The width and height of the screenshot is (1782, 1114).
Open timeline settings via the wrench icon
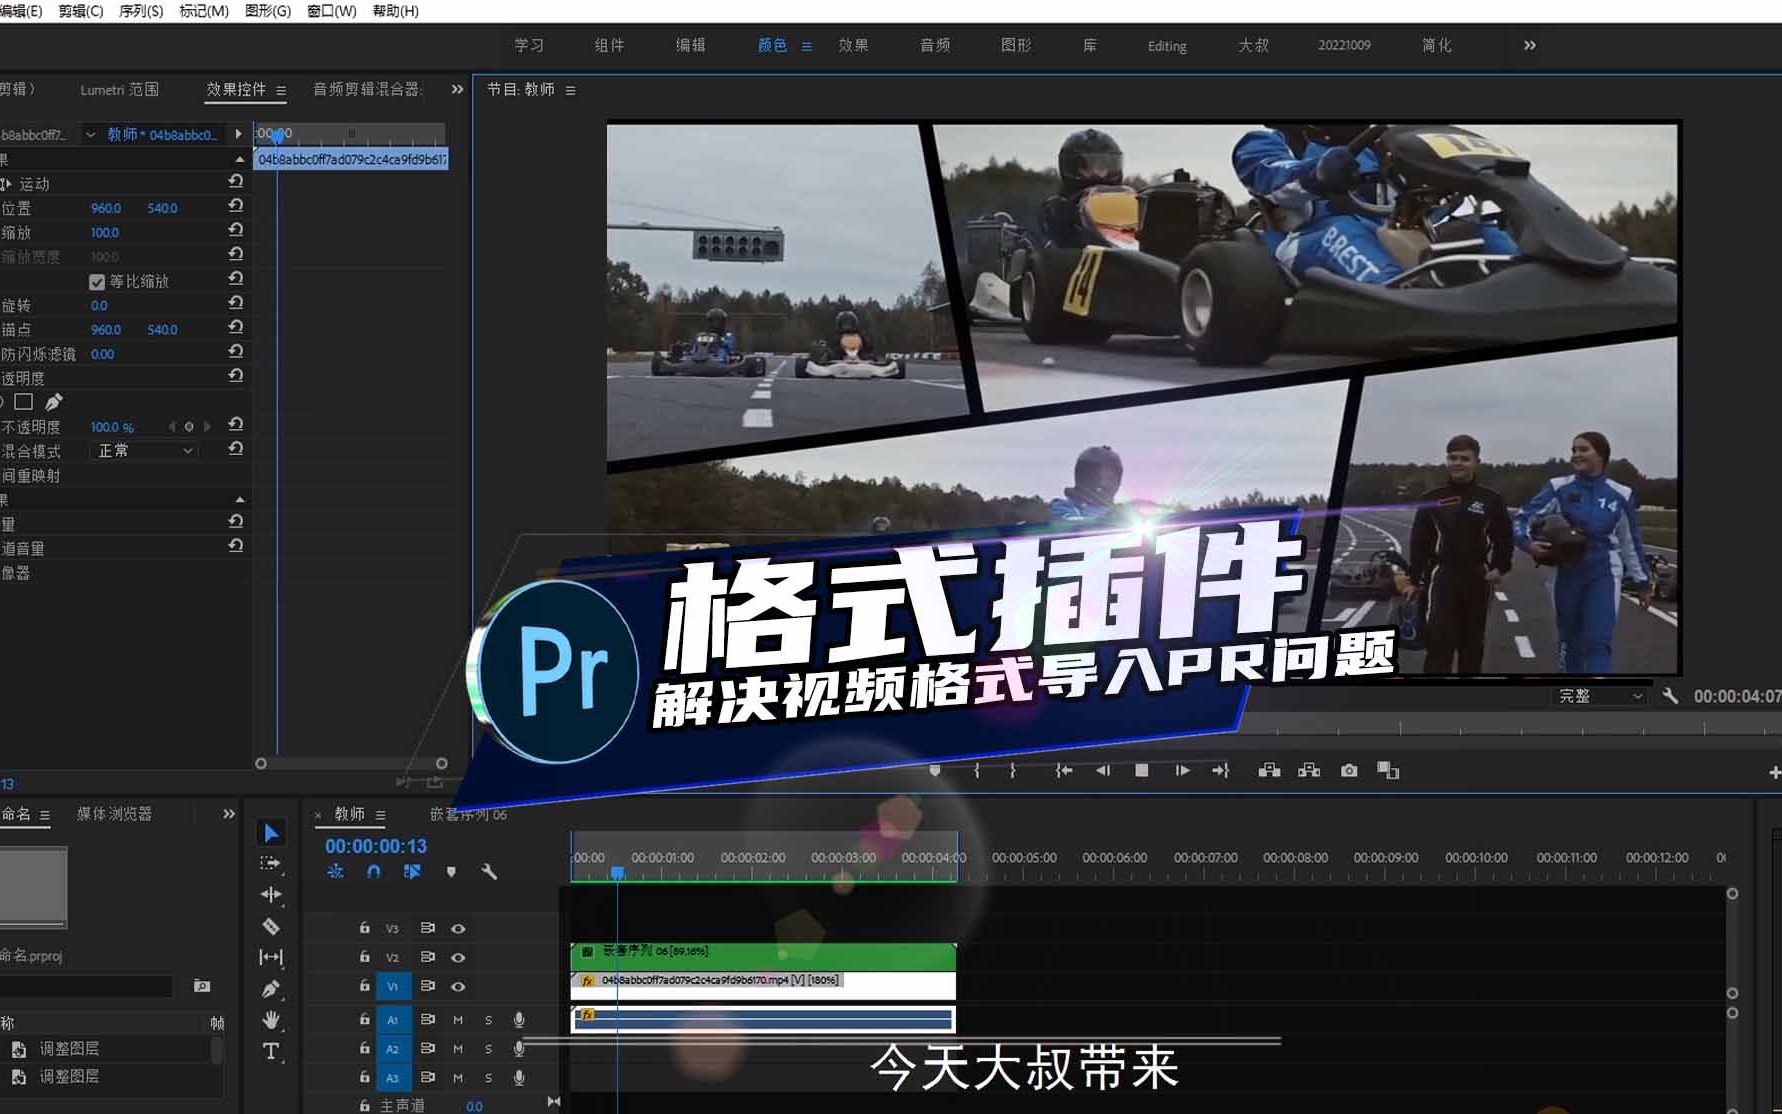(x=489, y=871)
